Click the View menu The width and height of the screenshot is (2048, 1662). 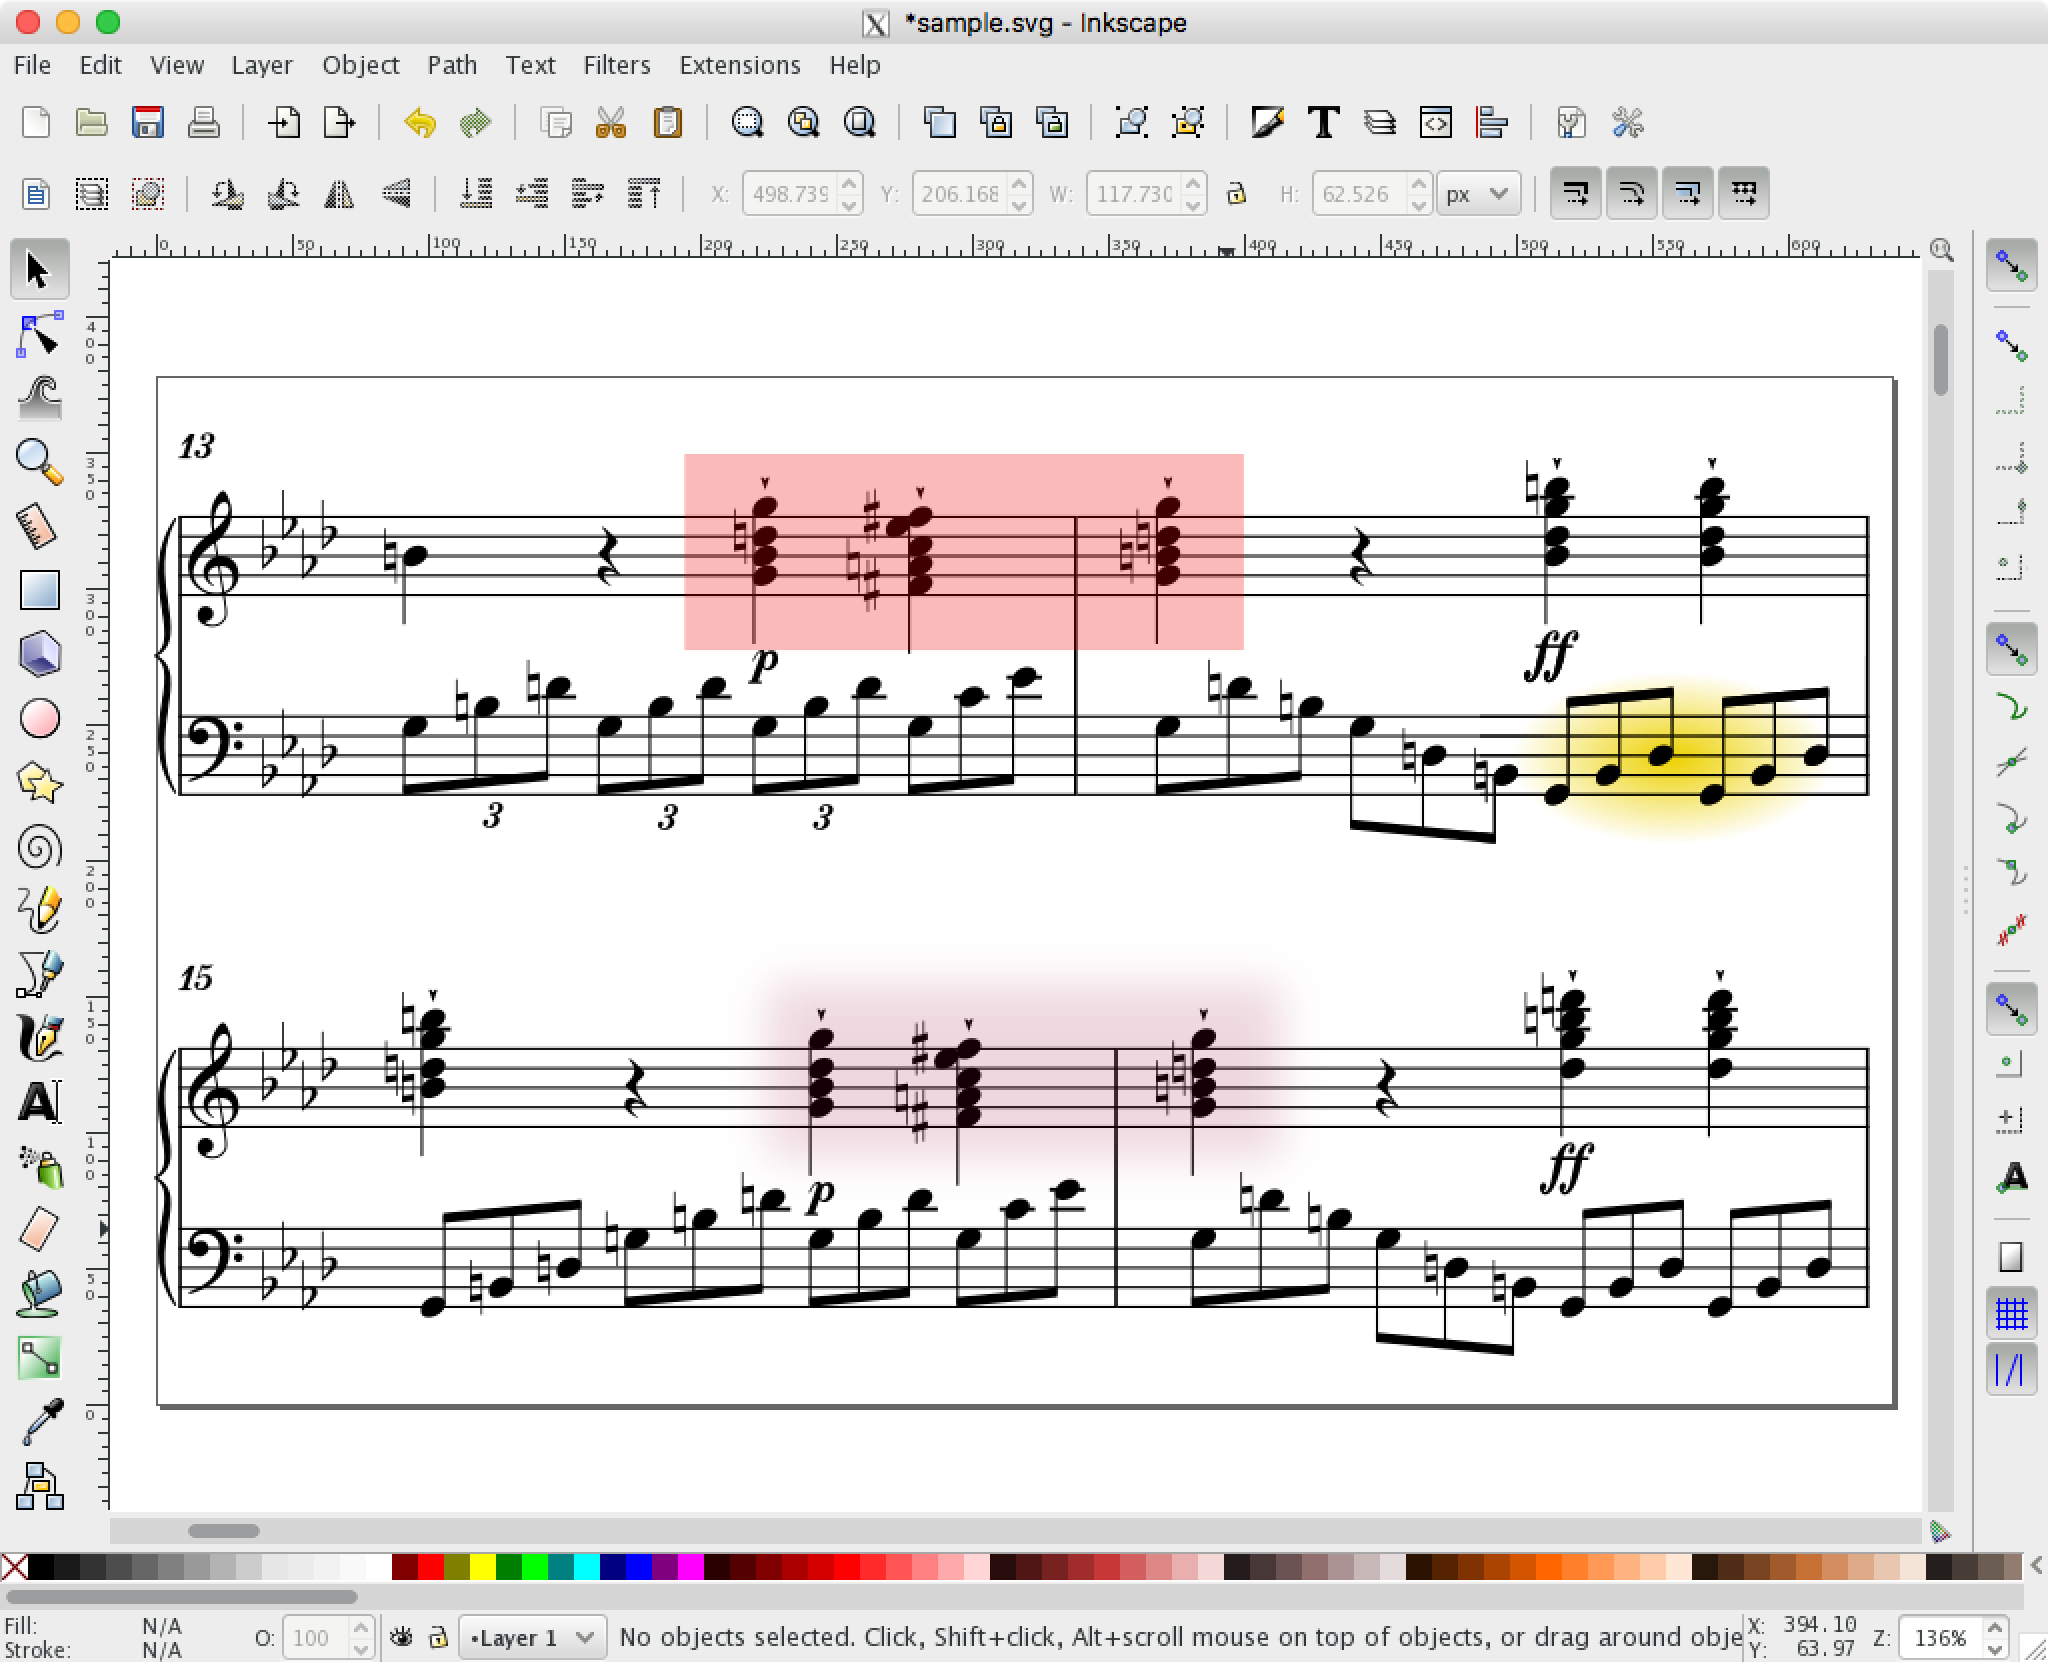[177, 65]
